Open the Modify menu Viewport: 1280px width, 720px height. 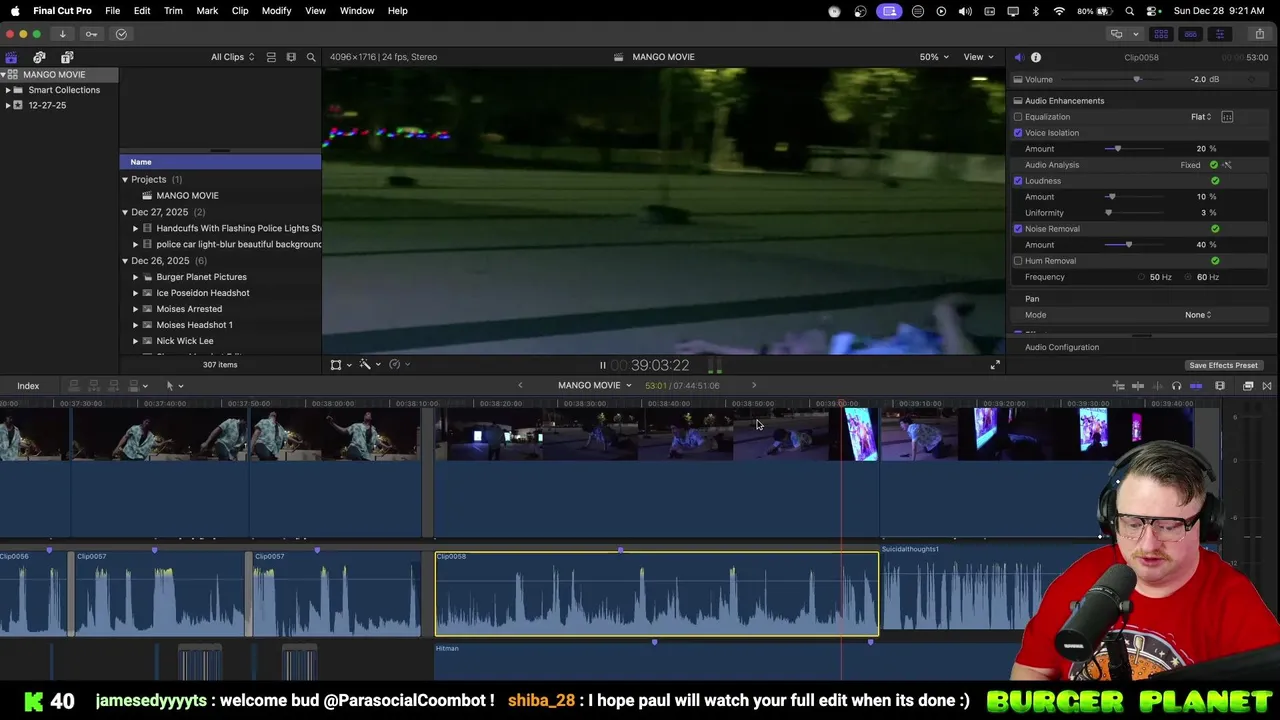pyautogui.click(x=276, y=11)
